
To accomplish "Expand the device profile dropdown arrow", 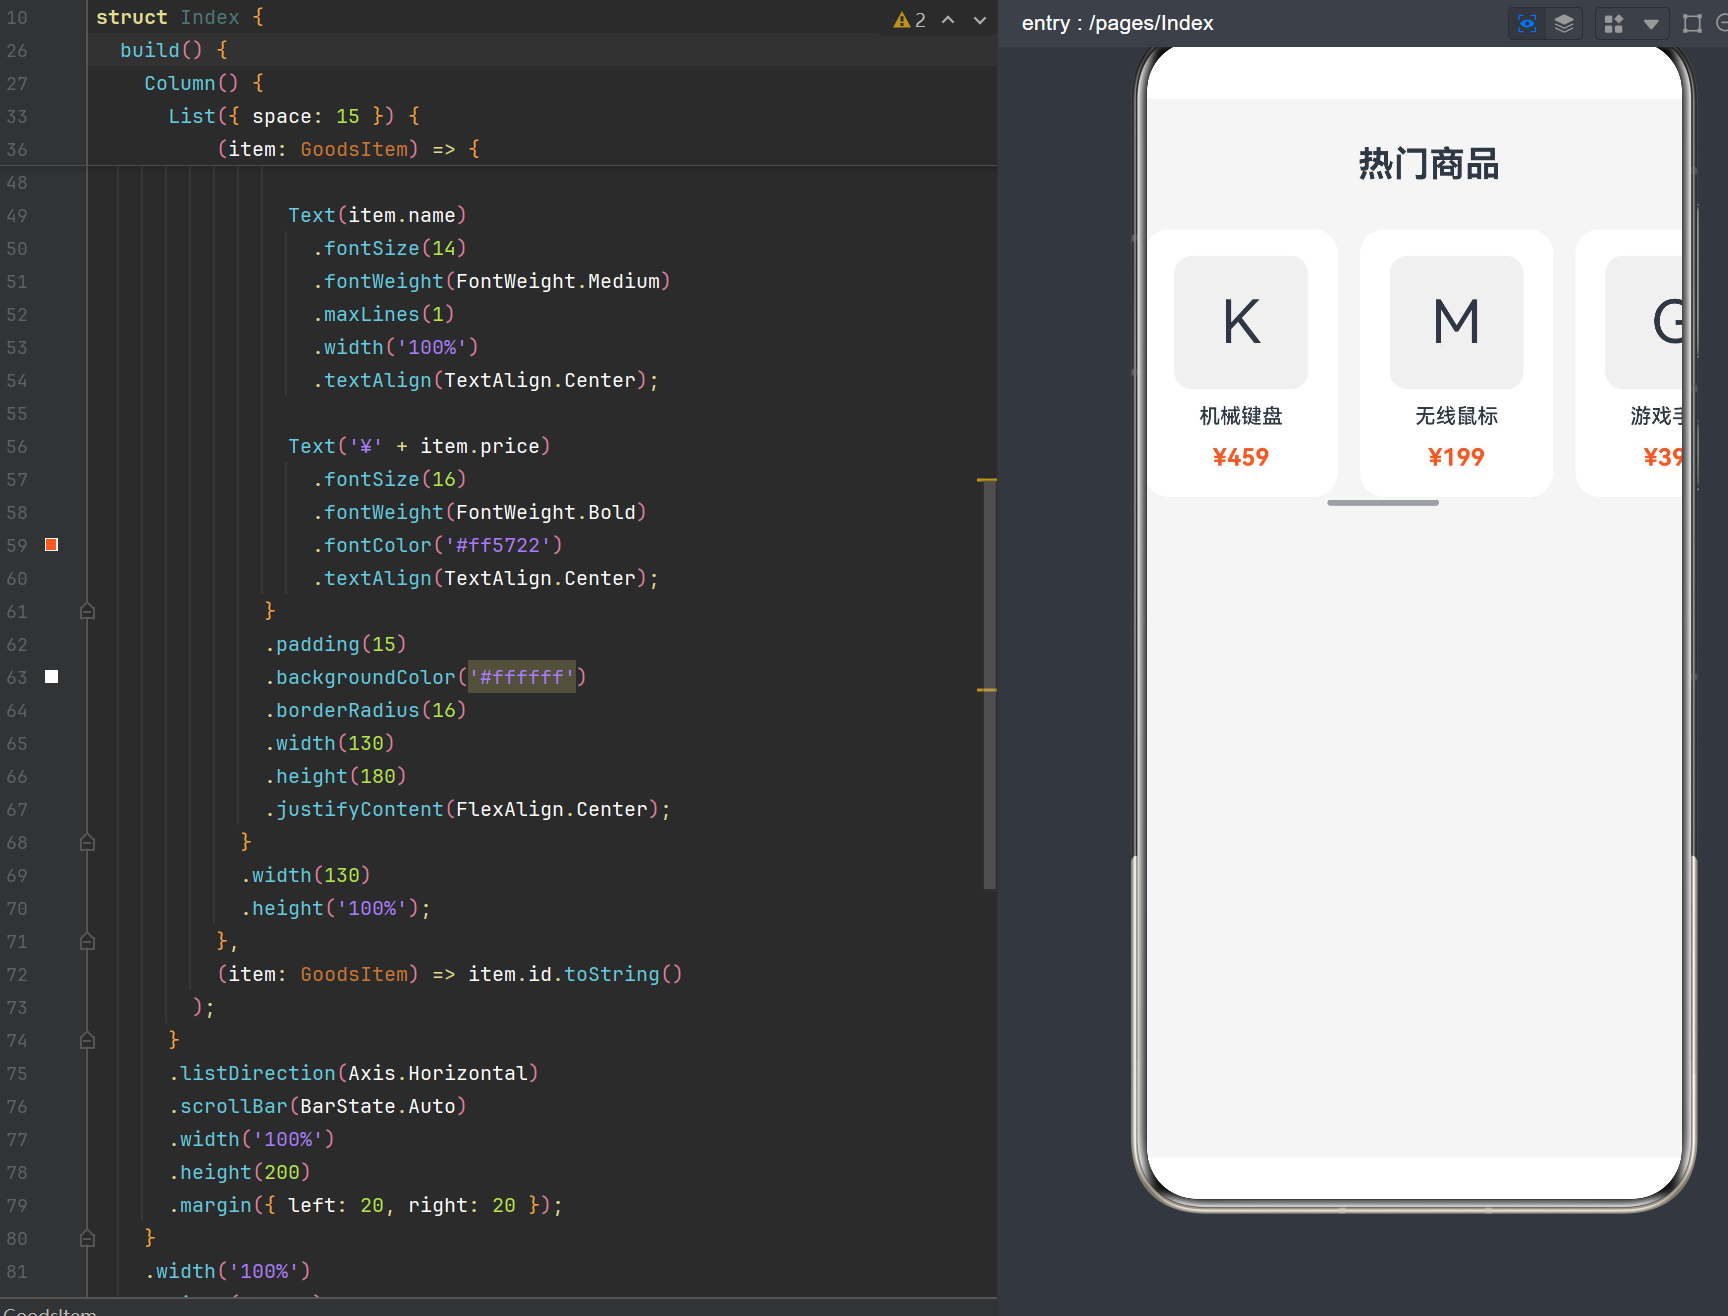I will coord(1651,24).
